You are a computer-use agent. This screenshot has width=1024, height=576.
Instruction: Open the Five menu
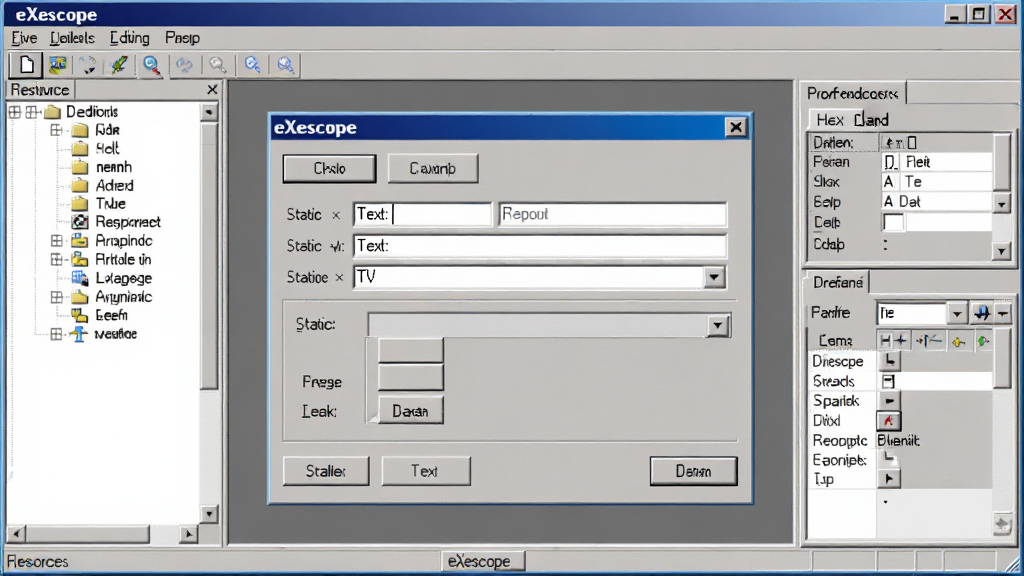pos(24,38)
